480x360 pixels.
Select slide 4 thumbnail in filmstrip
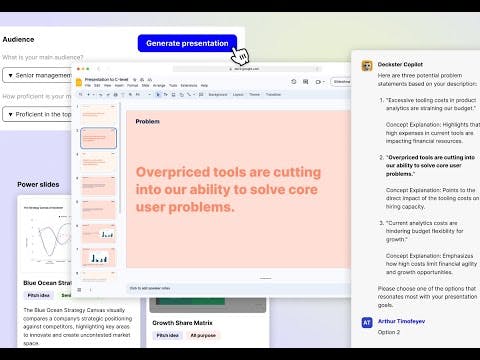[x=99, y=186]
